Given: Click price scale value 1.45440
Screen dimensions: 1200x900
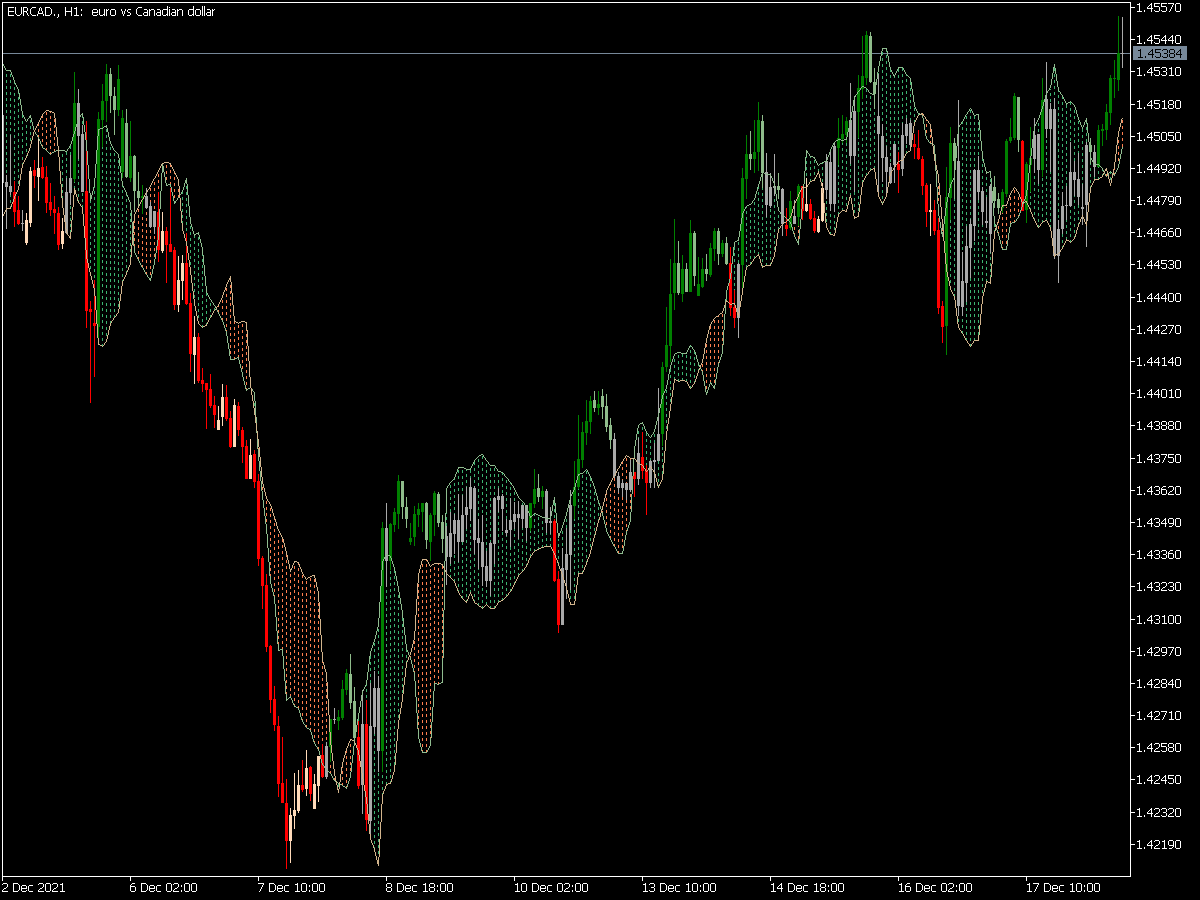Looking at the screenshot, I should [x=1159, y=40].
